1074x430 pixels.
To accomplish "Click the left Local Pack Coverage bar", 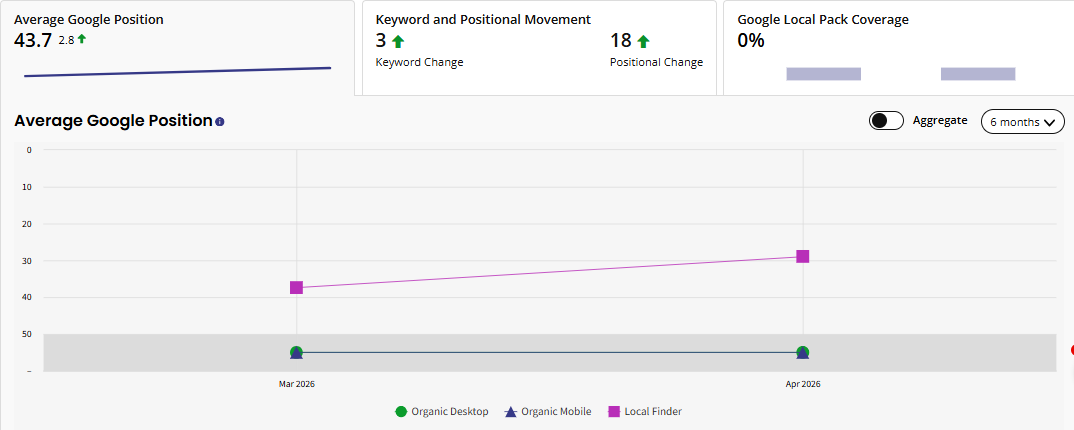I will click(x=823, y=74).
